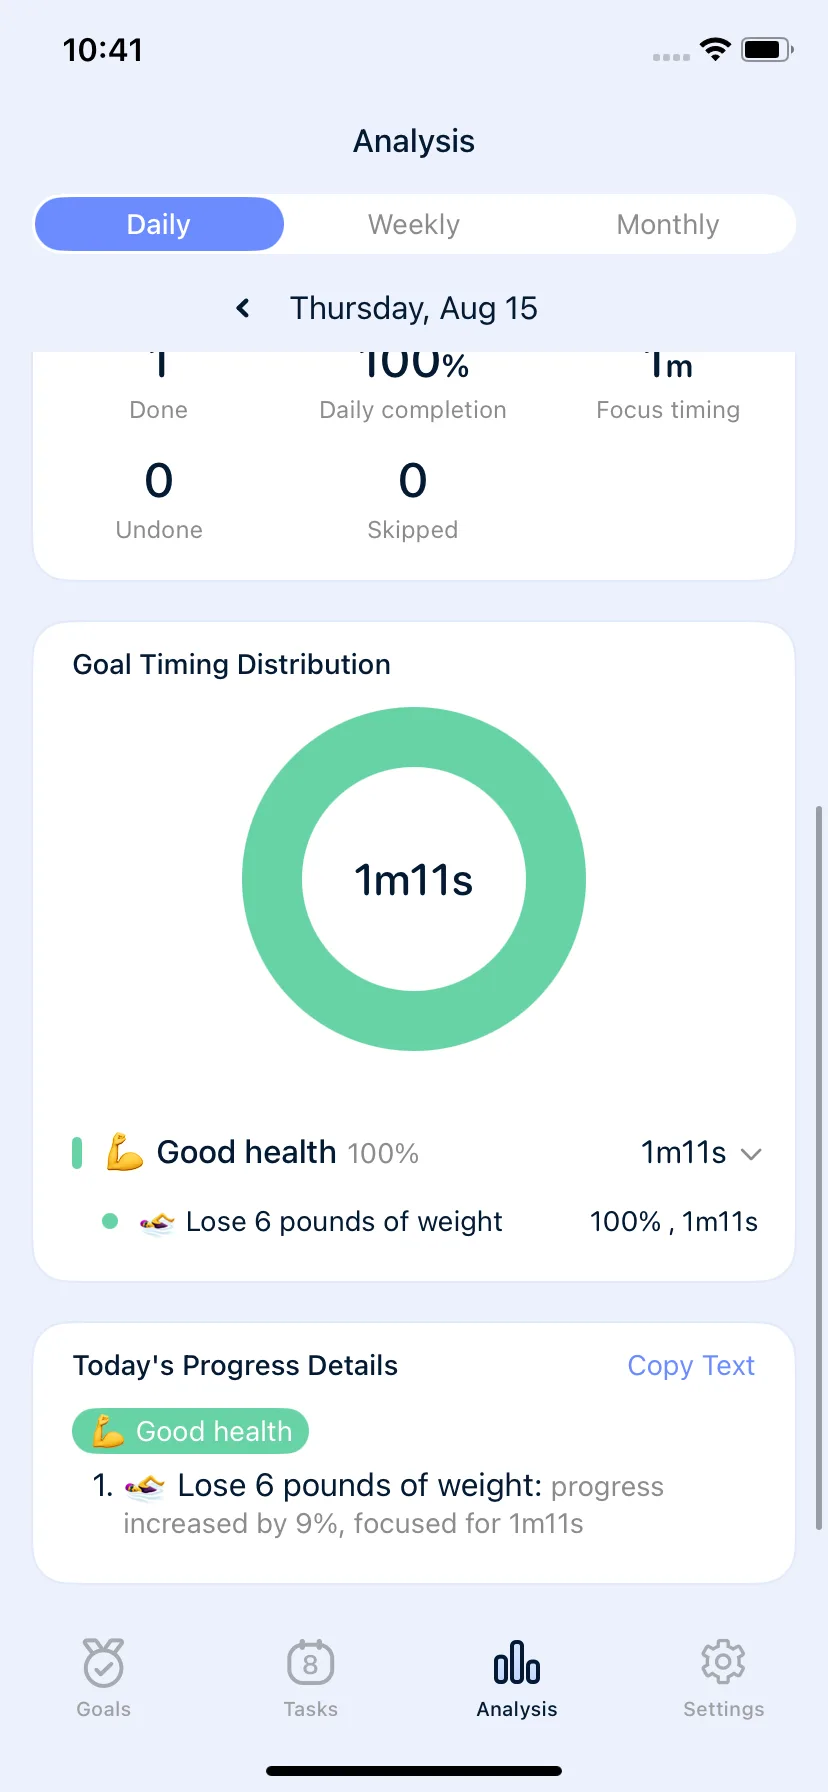This screenshot has width=828, height=1792.
Task: Tap the swimmer icon in timing distribution list
Action: (x=157, y=1222)
